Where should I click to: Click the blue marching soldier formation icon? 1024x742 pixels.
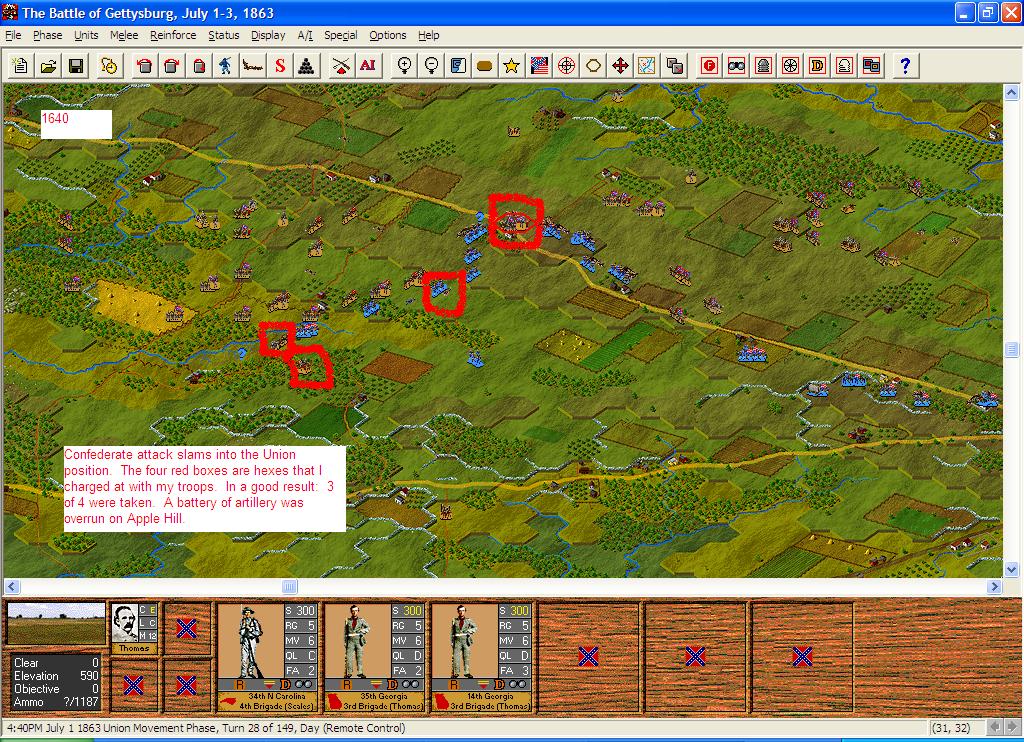coord(225,65)
